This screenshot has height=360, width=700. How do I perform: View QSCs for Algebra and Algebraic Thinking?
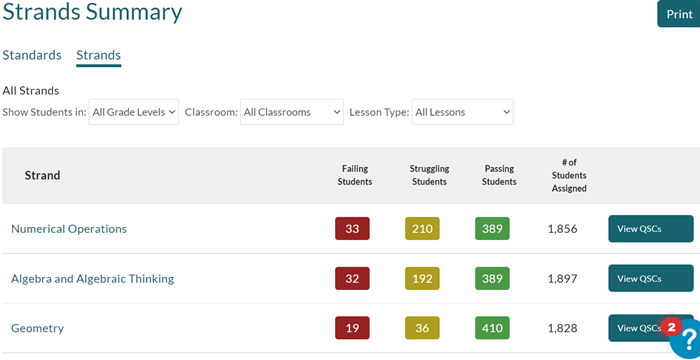[651, 278]
